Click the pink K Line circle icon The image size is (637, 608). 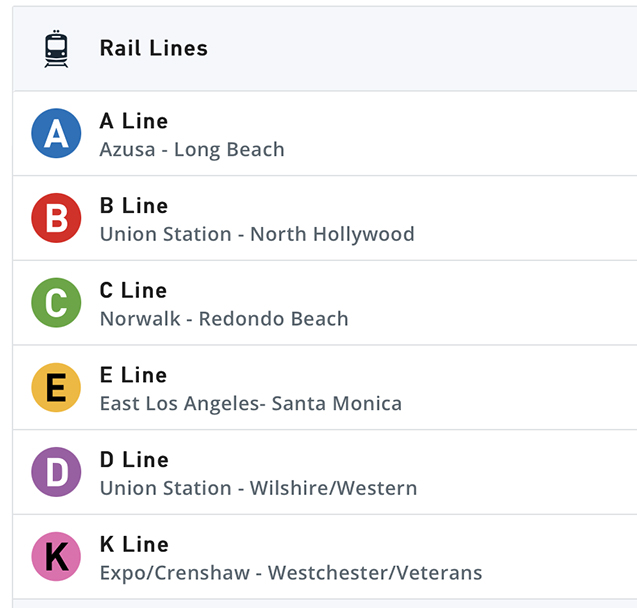click(56, 557)
